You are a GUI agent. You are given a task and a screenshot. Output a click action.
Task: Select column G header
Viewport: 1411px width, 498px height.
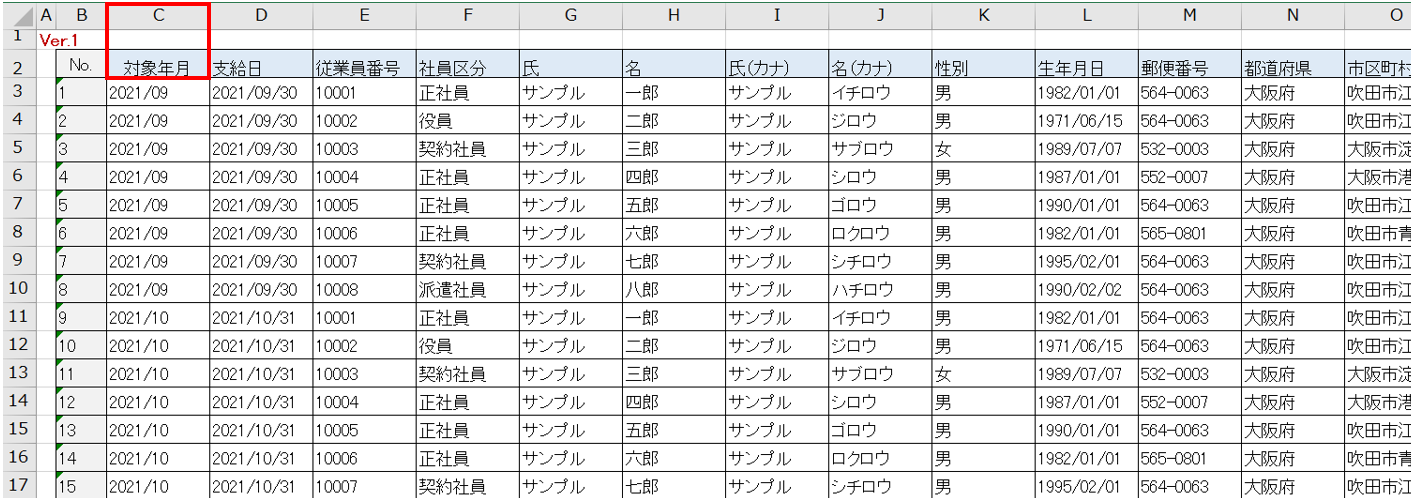570,15
